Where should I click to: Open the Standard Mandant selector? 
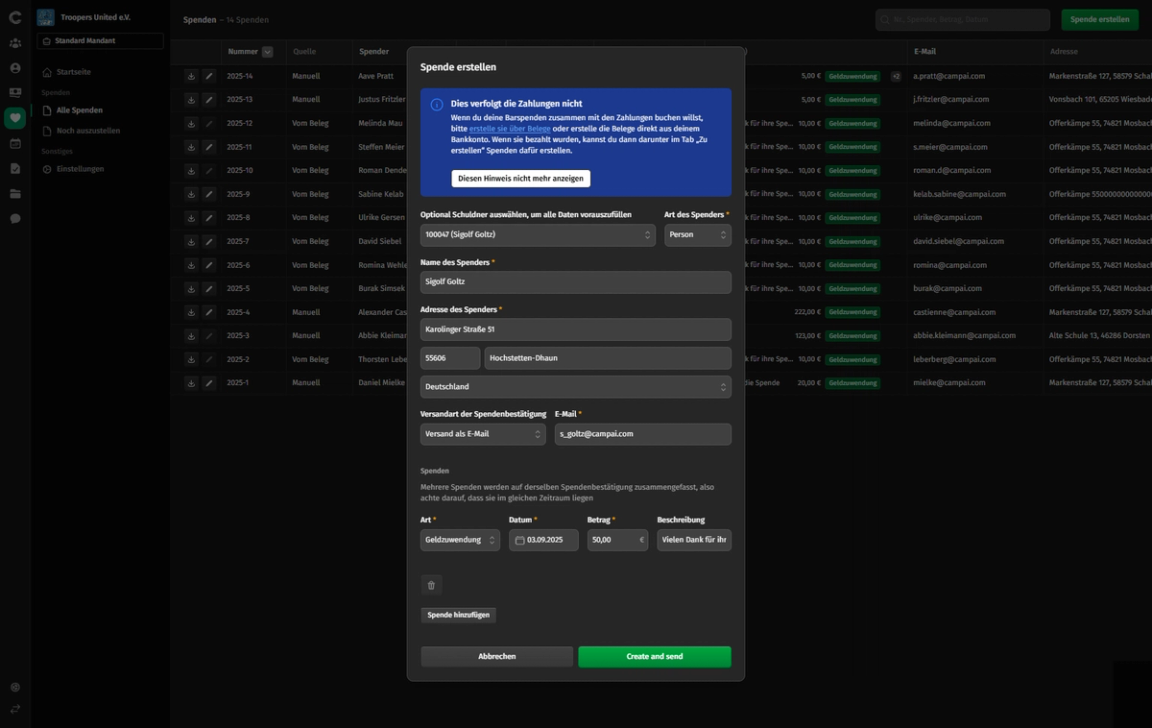[101, 41]
